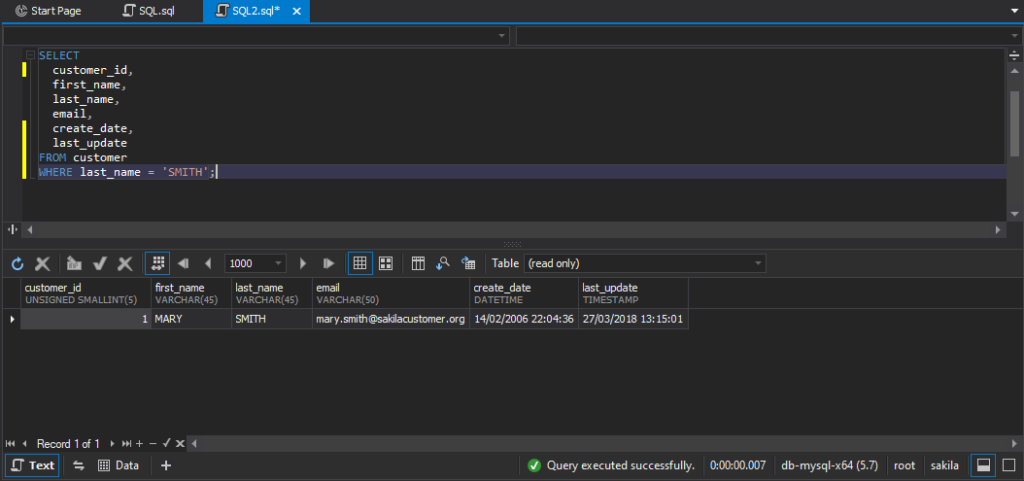Viewport: 1024px width, 481px height.
Task: Select 14/02/2006 22:04:36 cell
Action: (524, 319)
